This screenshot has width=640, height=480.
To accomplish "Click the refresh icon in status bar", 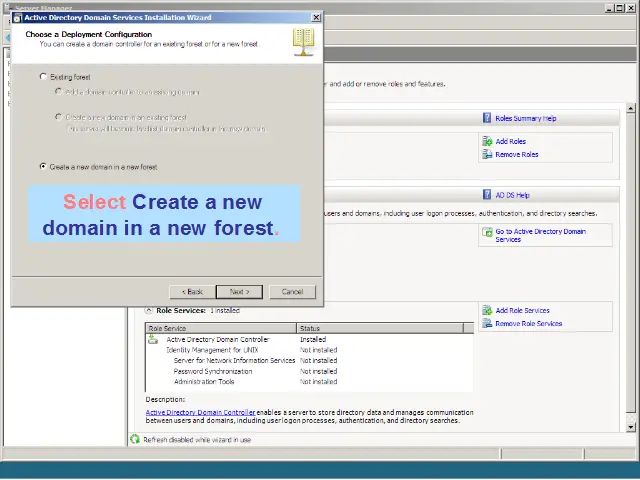I will tap(135, 440).
